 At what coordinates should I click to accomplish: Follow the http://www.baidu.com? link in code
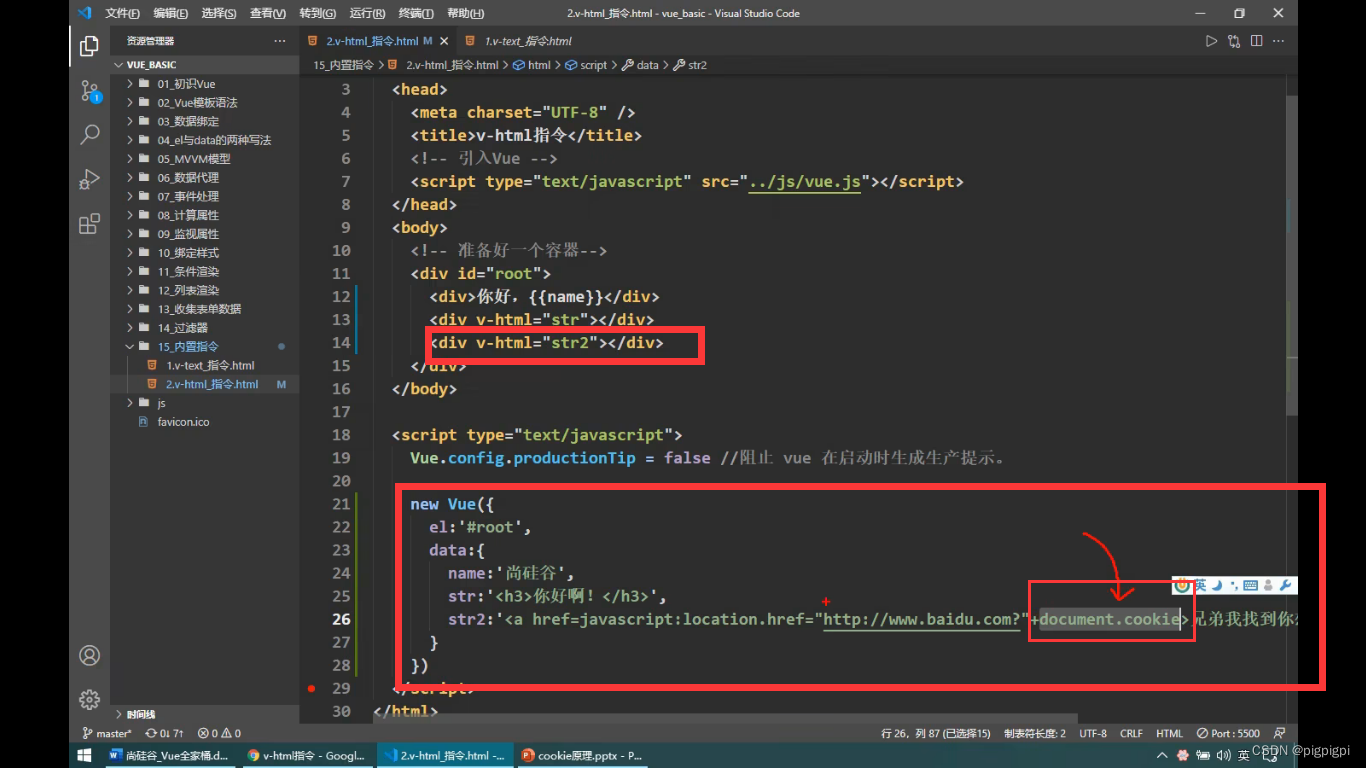921,619
